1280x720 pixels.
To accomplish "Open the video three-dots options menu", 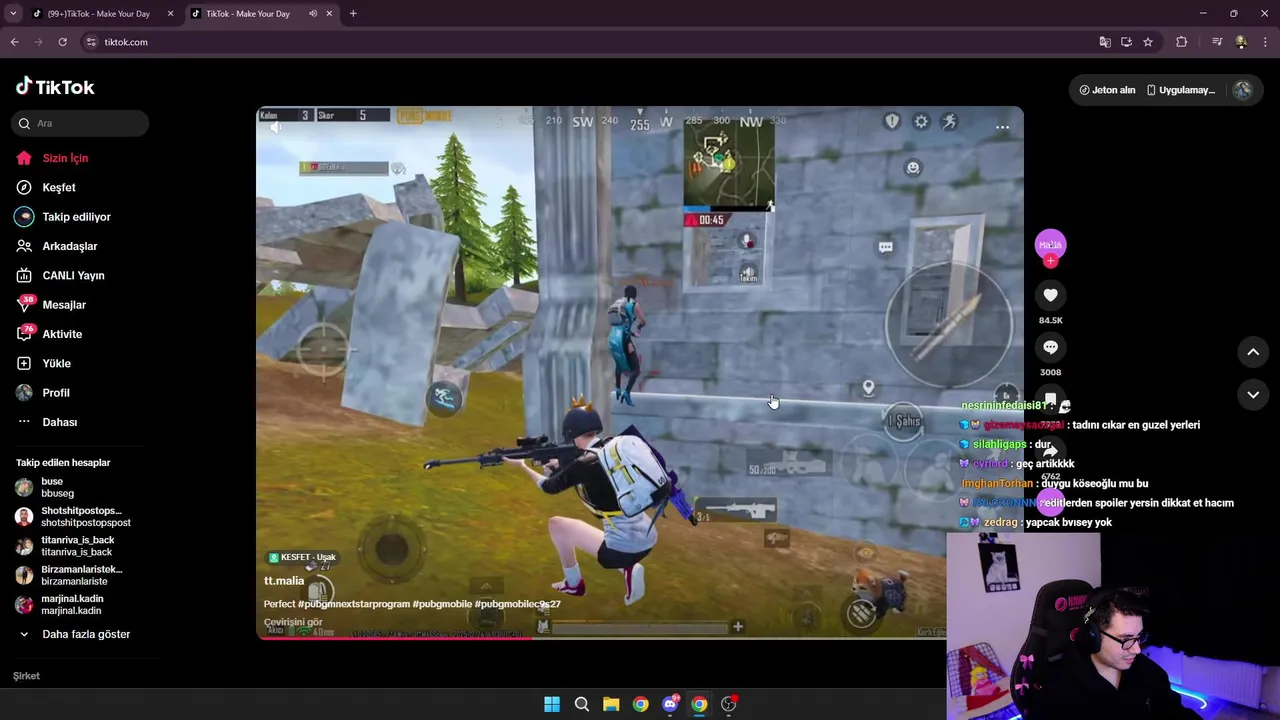I will point(1002,127).
